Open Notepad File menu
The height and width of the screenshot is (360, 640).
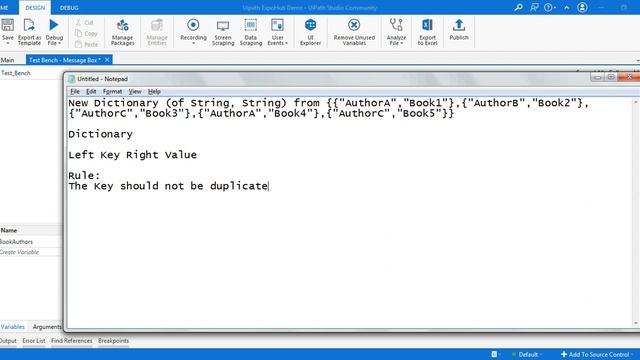75,91
